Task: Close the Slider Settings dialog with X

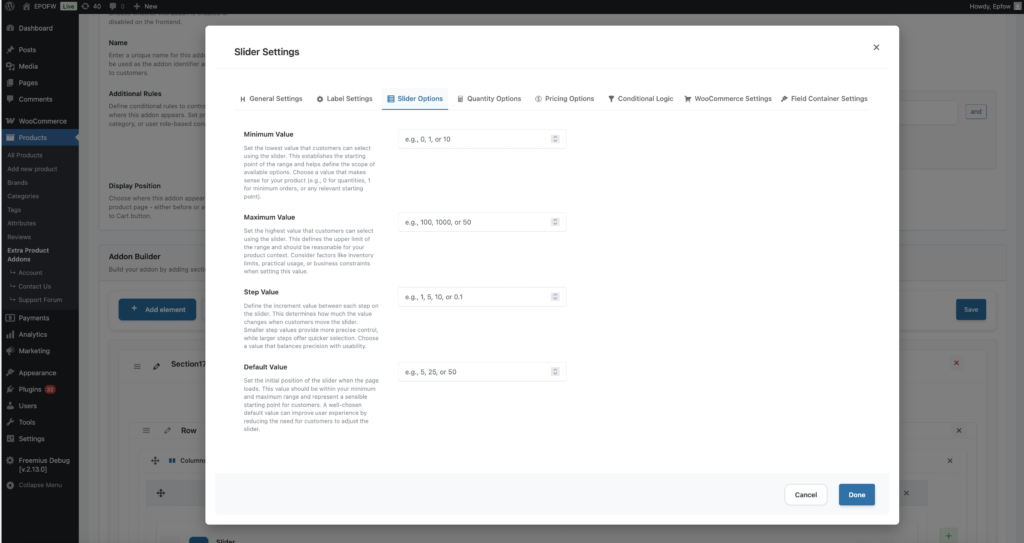Action: pos(876,47)
